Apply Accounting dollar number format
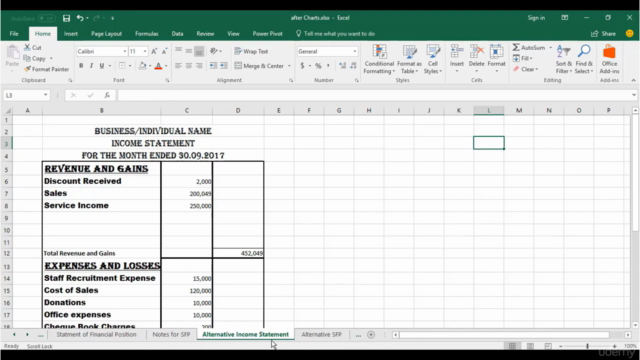This screenshot has height=360, width=640. [x=302, y=66]
